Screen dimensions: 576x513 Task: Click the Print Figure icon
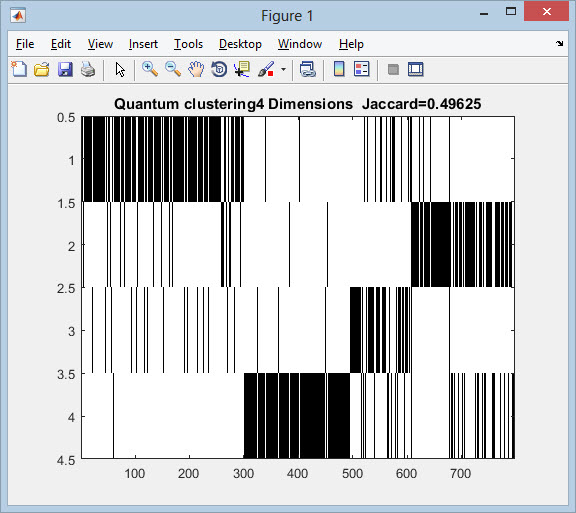(88, 69)
